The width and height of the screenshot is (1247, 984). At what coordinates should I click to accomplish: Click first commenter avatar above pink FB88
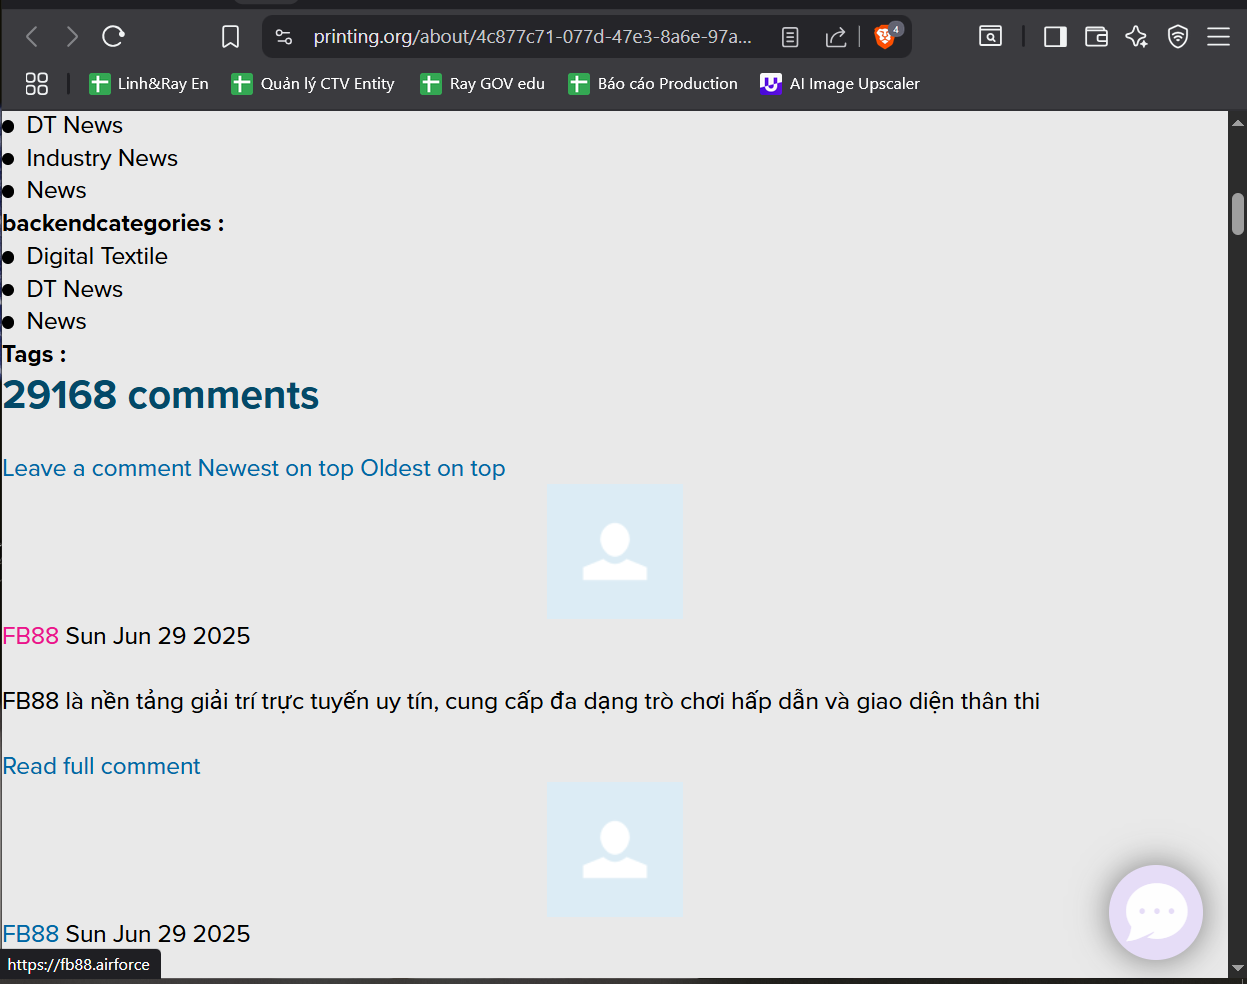pyautogui.click(x=616, y=552)
